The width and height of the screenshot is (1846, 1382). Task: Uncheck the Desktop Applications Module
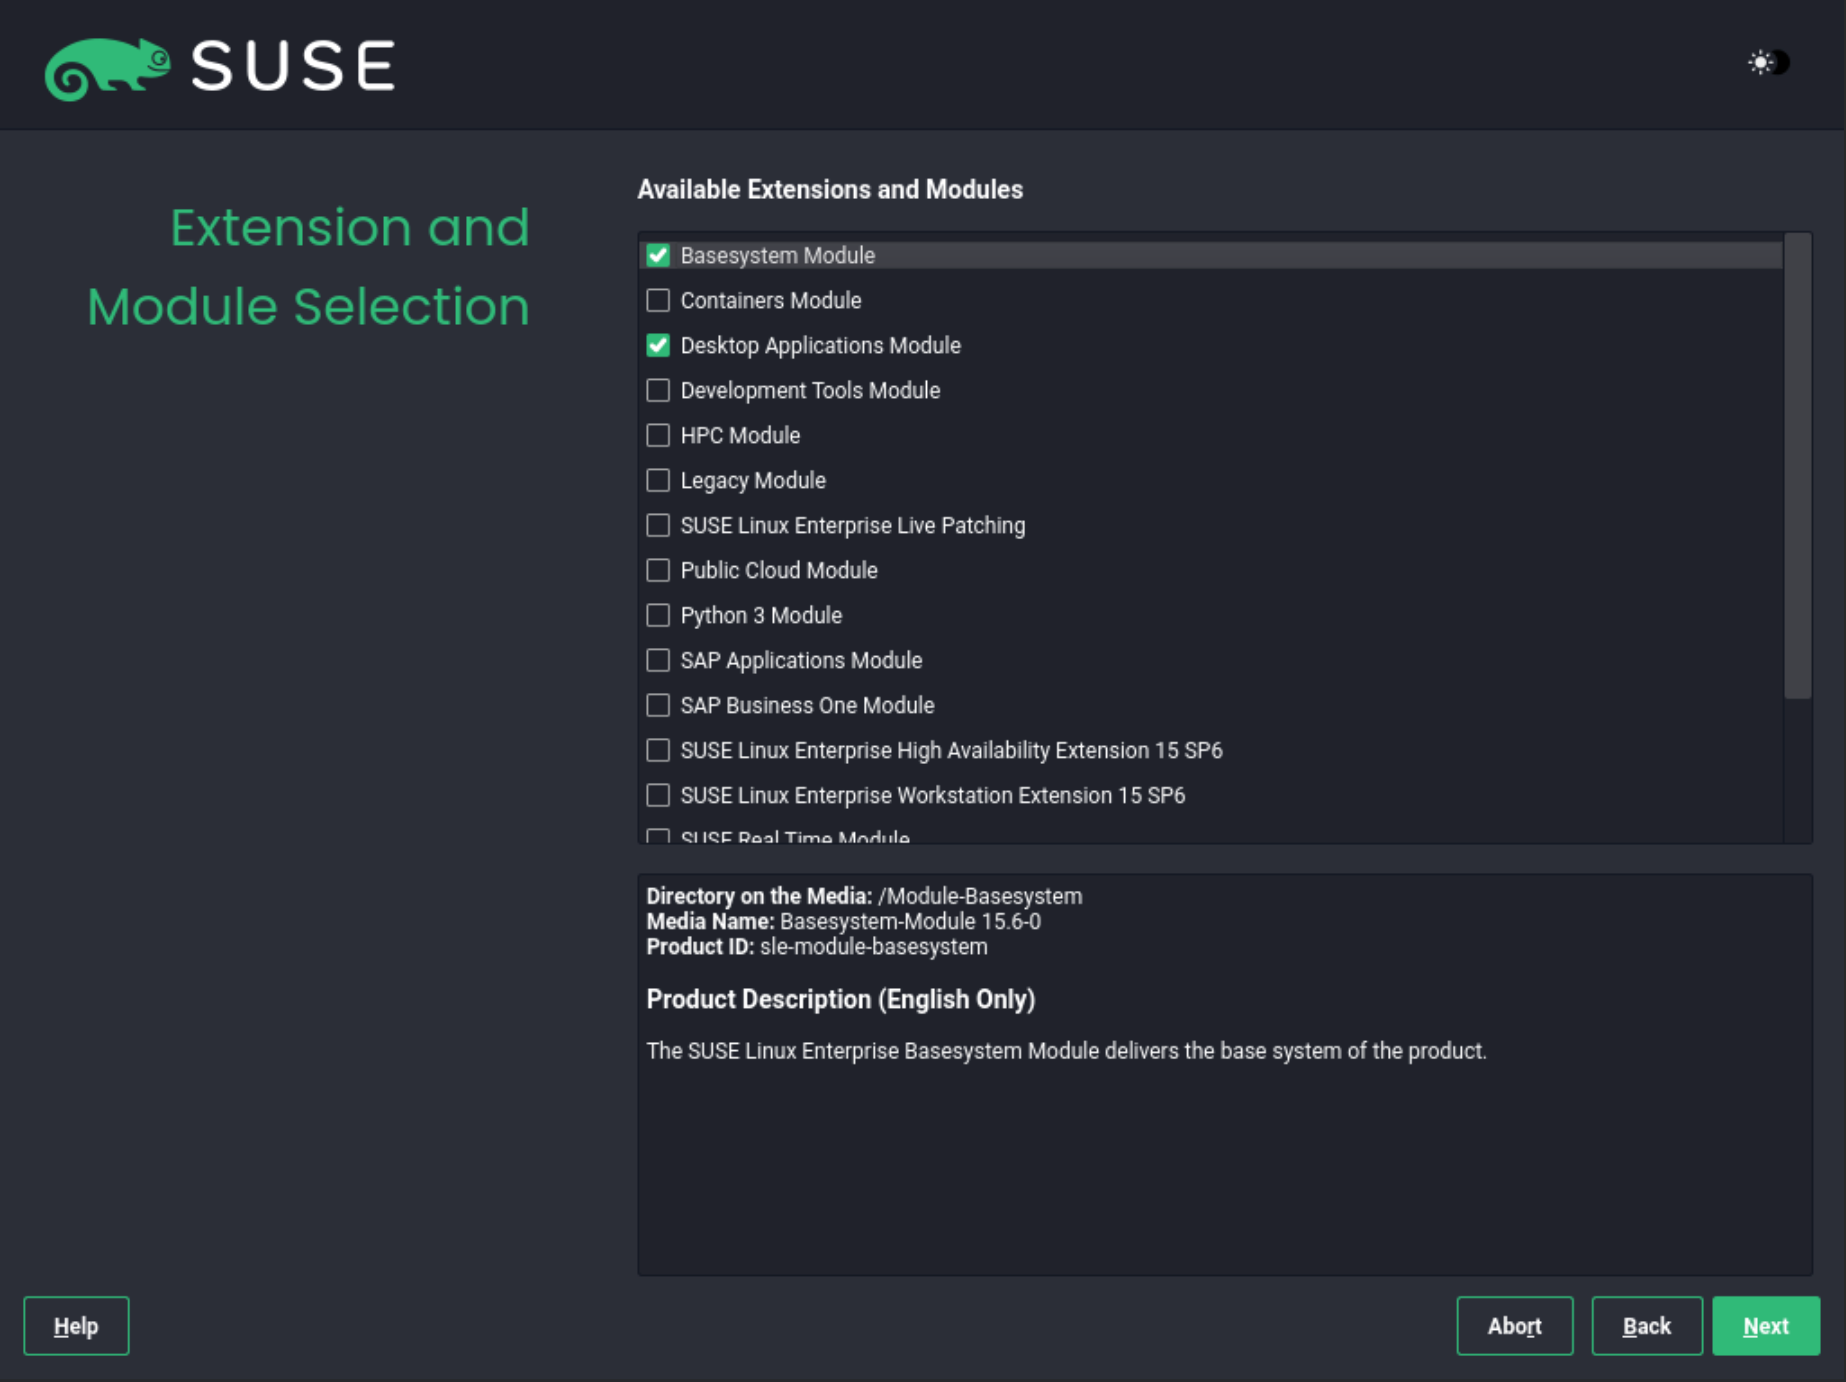[658, 345]
